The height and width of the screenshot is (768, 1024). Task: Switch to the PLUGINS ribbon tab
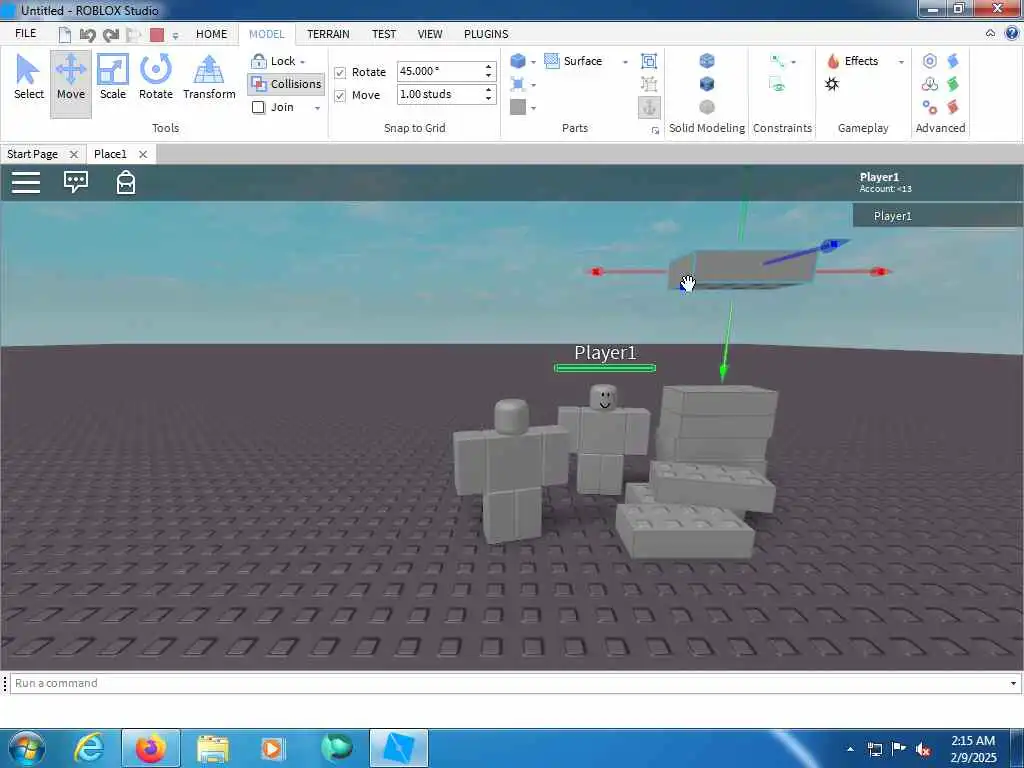486,34
